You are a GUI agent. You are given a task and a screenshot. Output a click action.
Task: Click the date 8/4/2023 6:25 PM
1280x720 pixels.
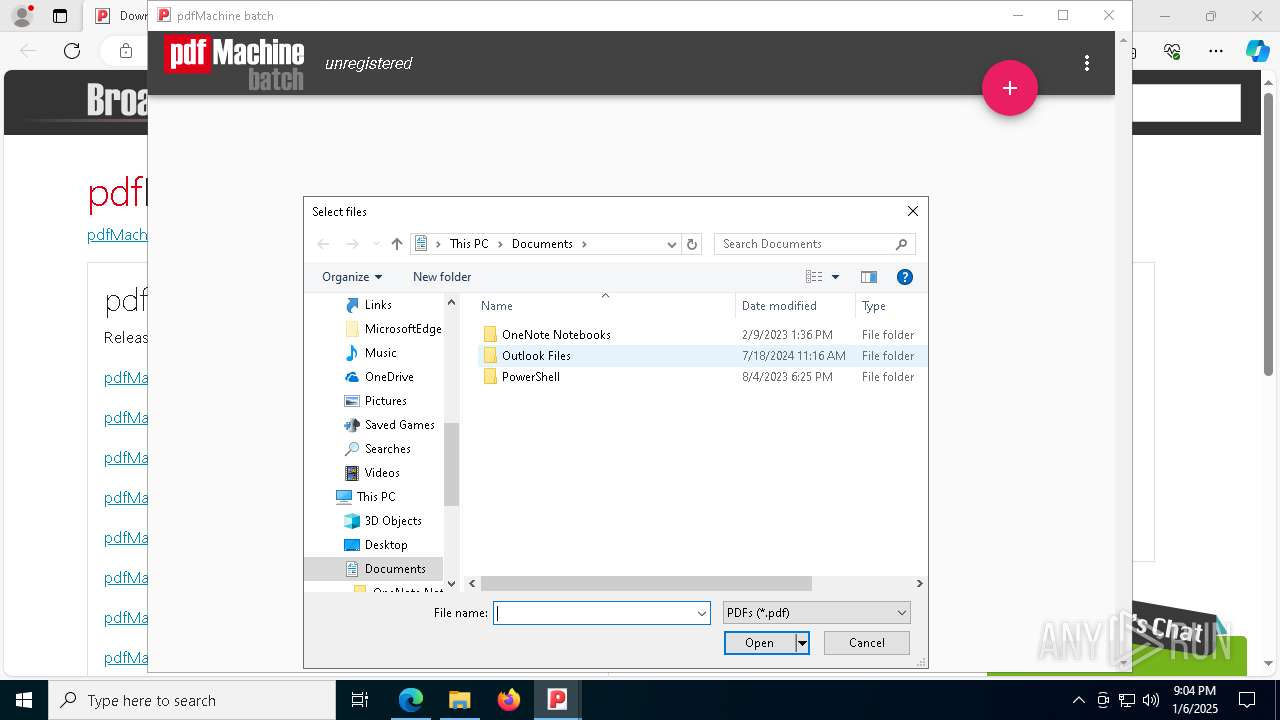click(787, 377)
